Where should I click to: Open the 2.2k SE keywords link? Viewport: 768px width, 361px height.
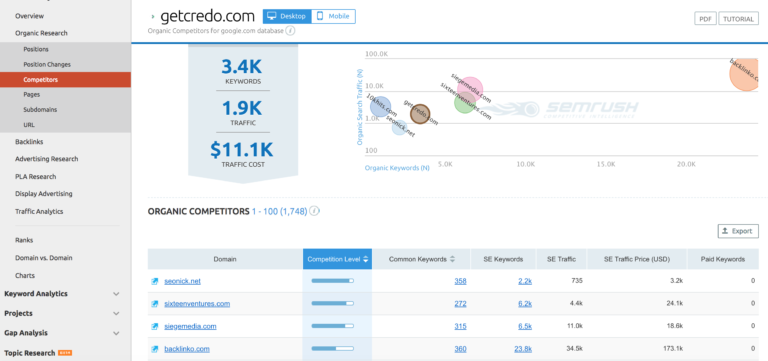click(525, 281)
